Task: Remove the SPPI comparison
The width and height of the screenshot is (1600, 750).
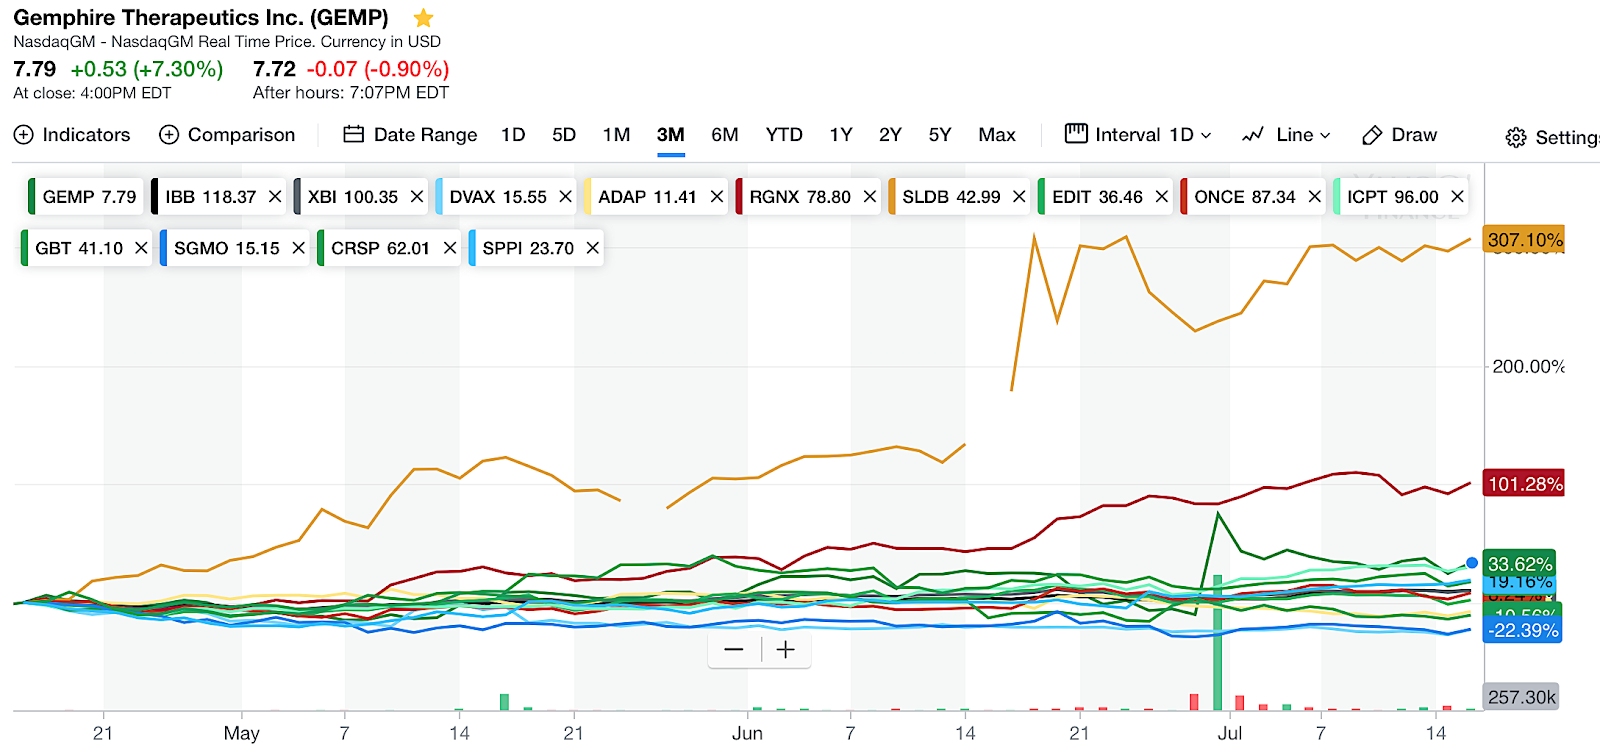Action: (593, 248)
